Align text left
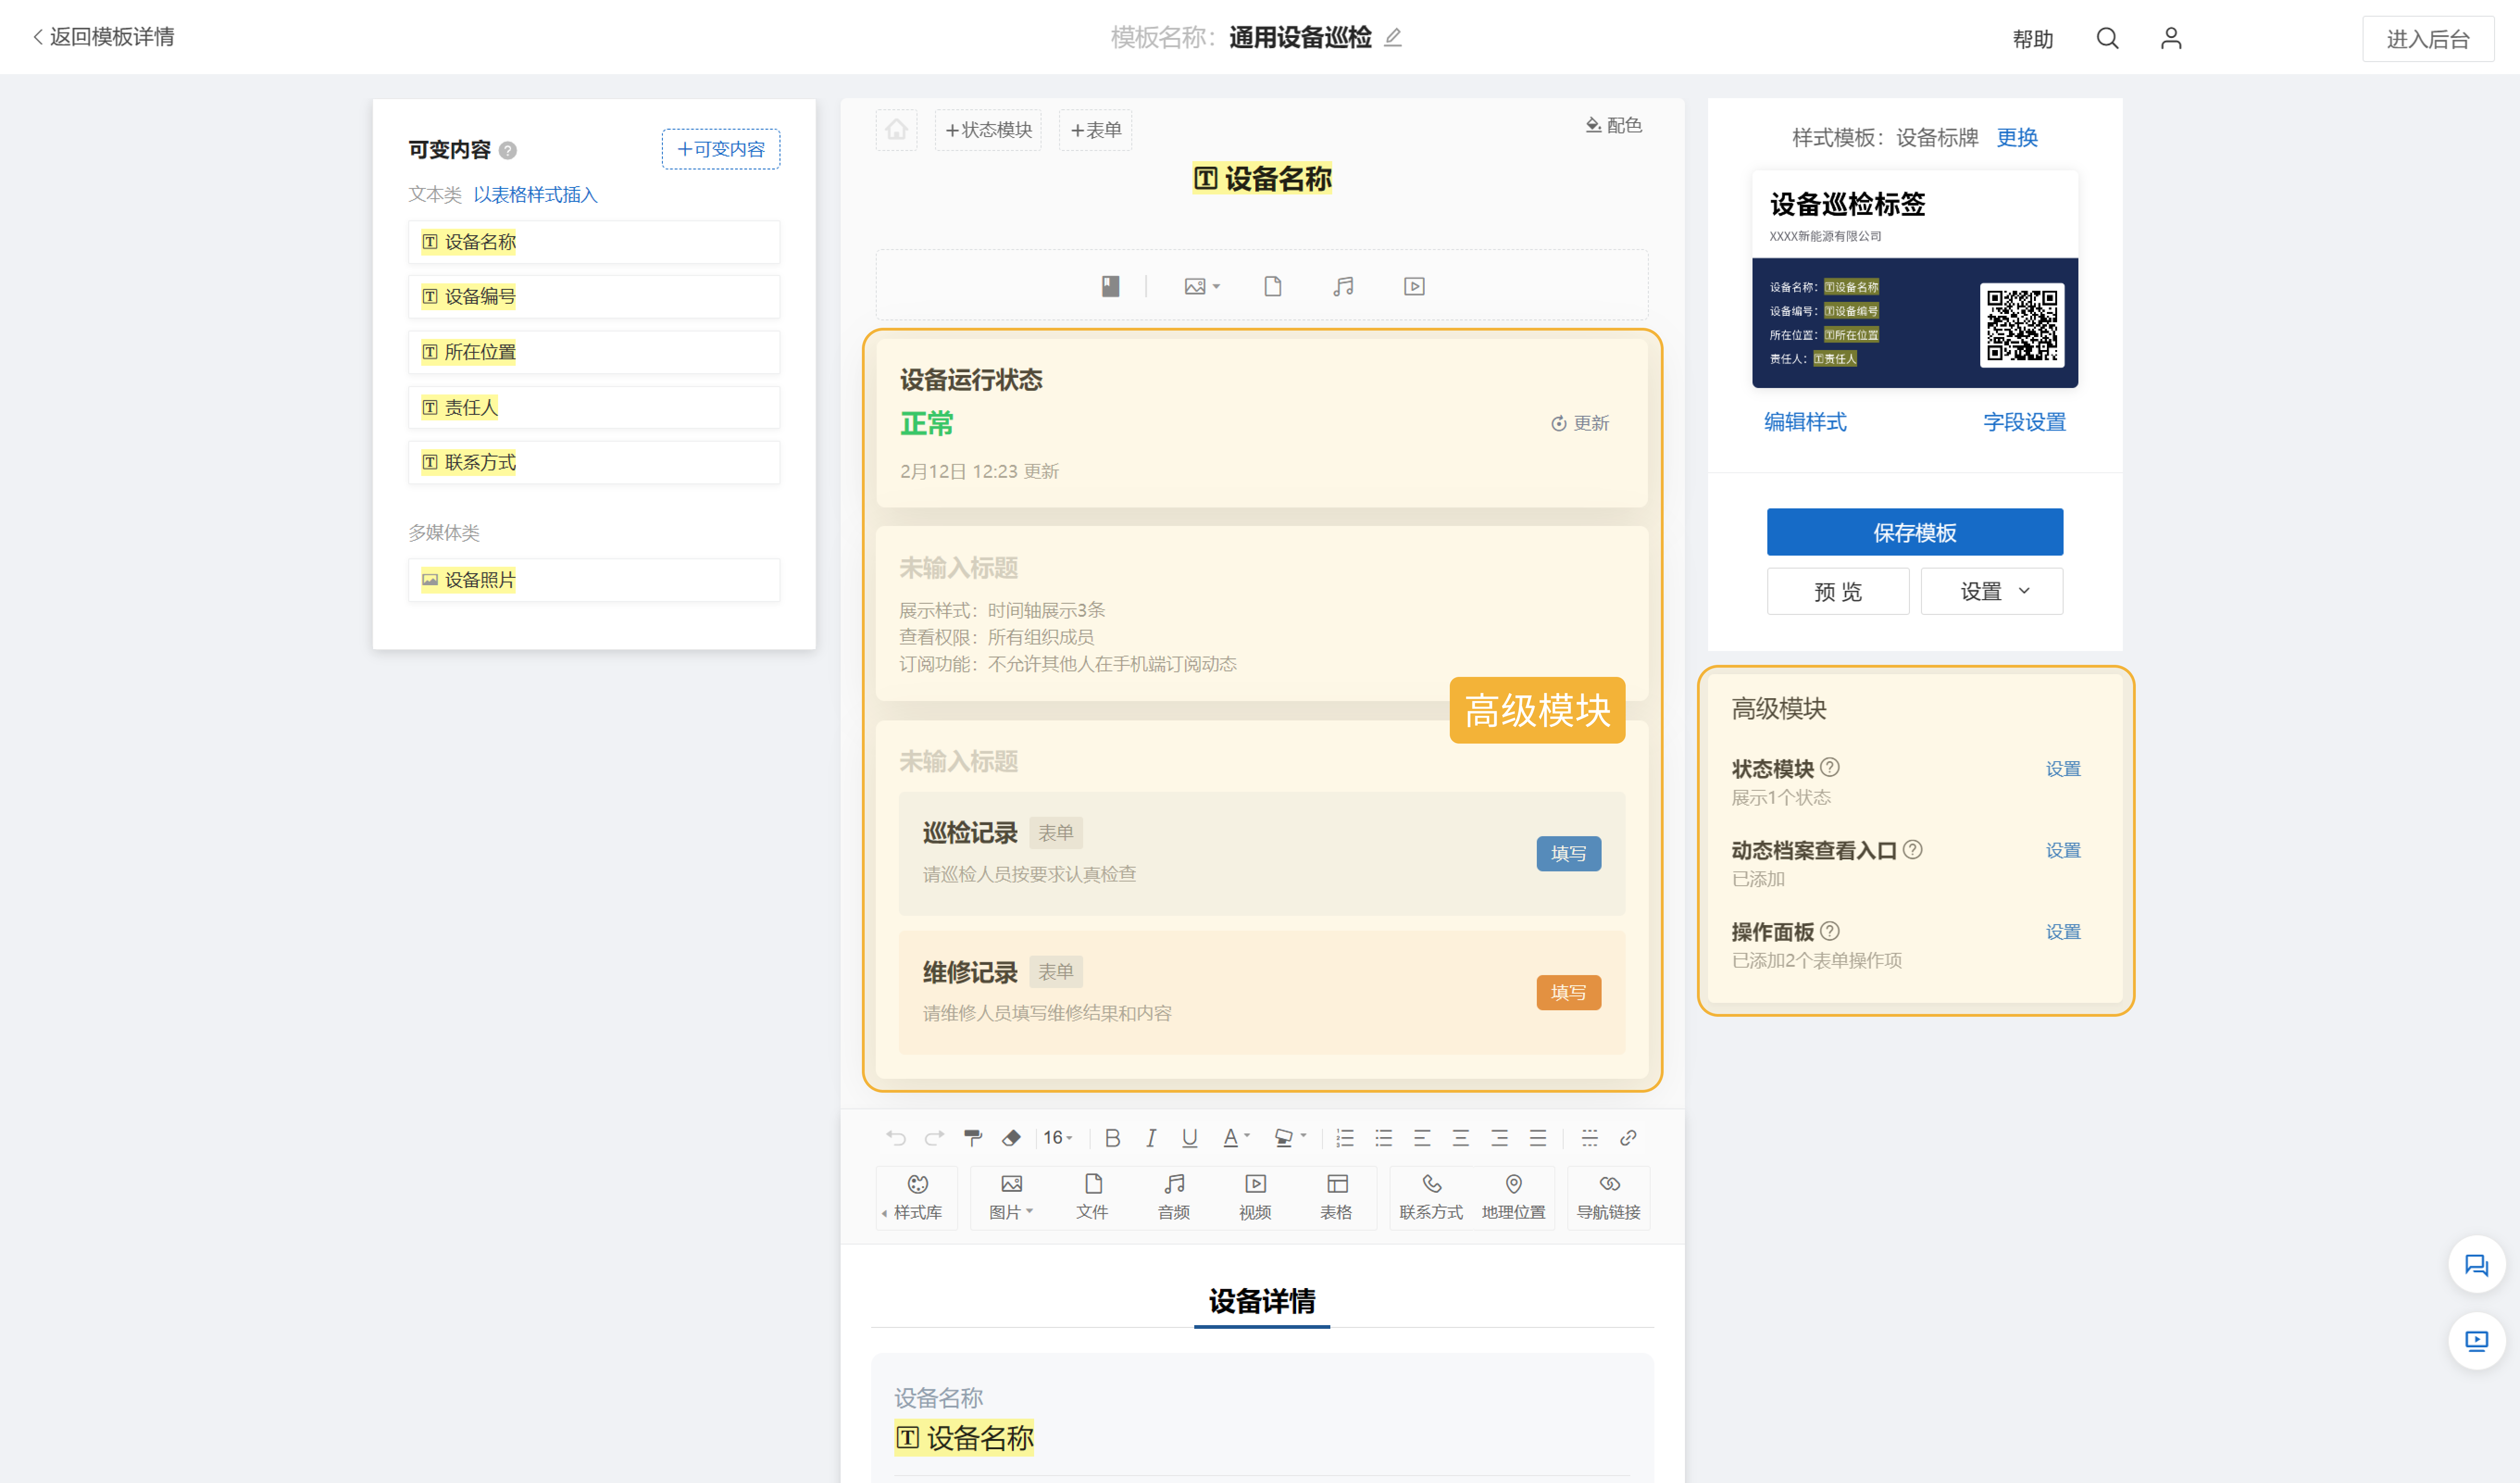The width and height of the screenshot is (2520, 1483). [x=1422, y=1137]
